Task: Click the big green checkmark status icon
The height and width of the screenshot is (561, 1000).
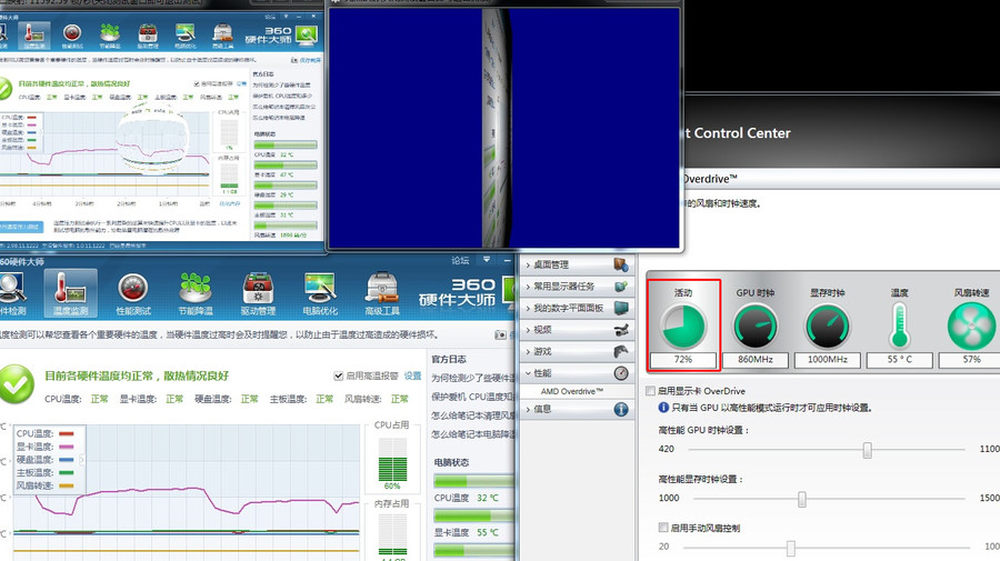Action: pyautogui.click(x=17, y=384)
